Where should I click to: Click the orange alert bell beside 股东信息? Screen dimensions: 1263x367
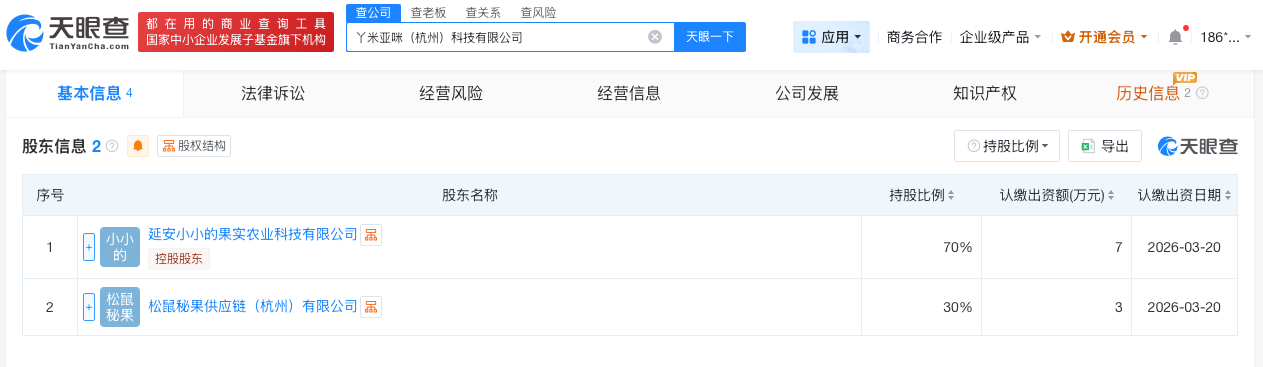[x=138, y=146]
